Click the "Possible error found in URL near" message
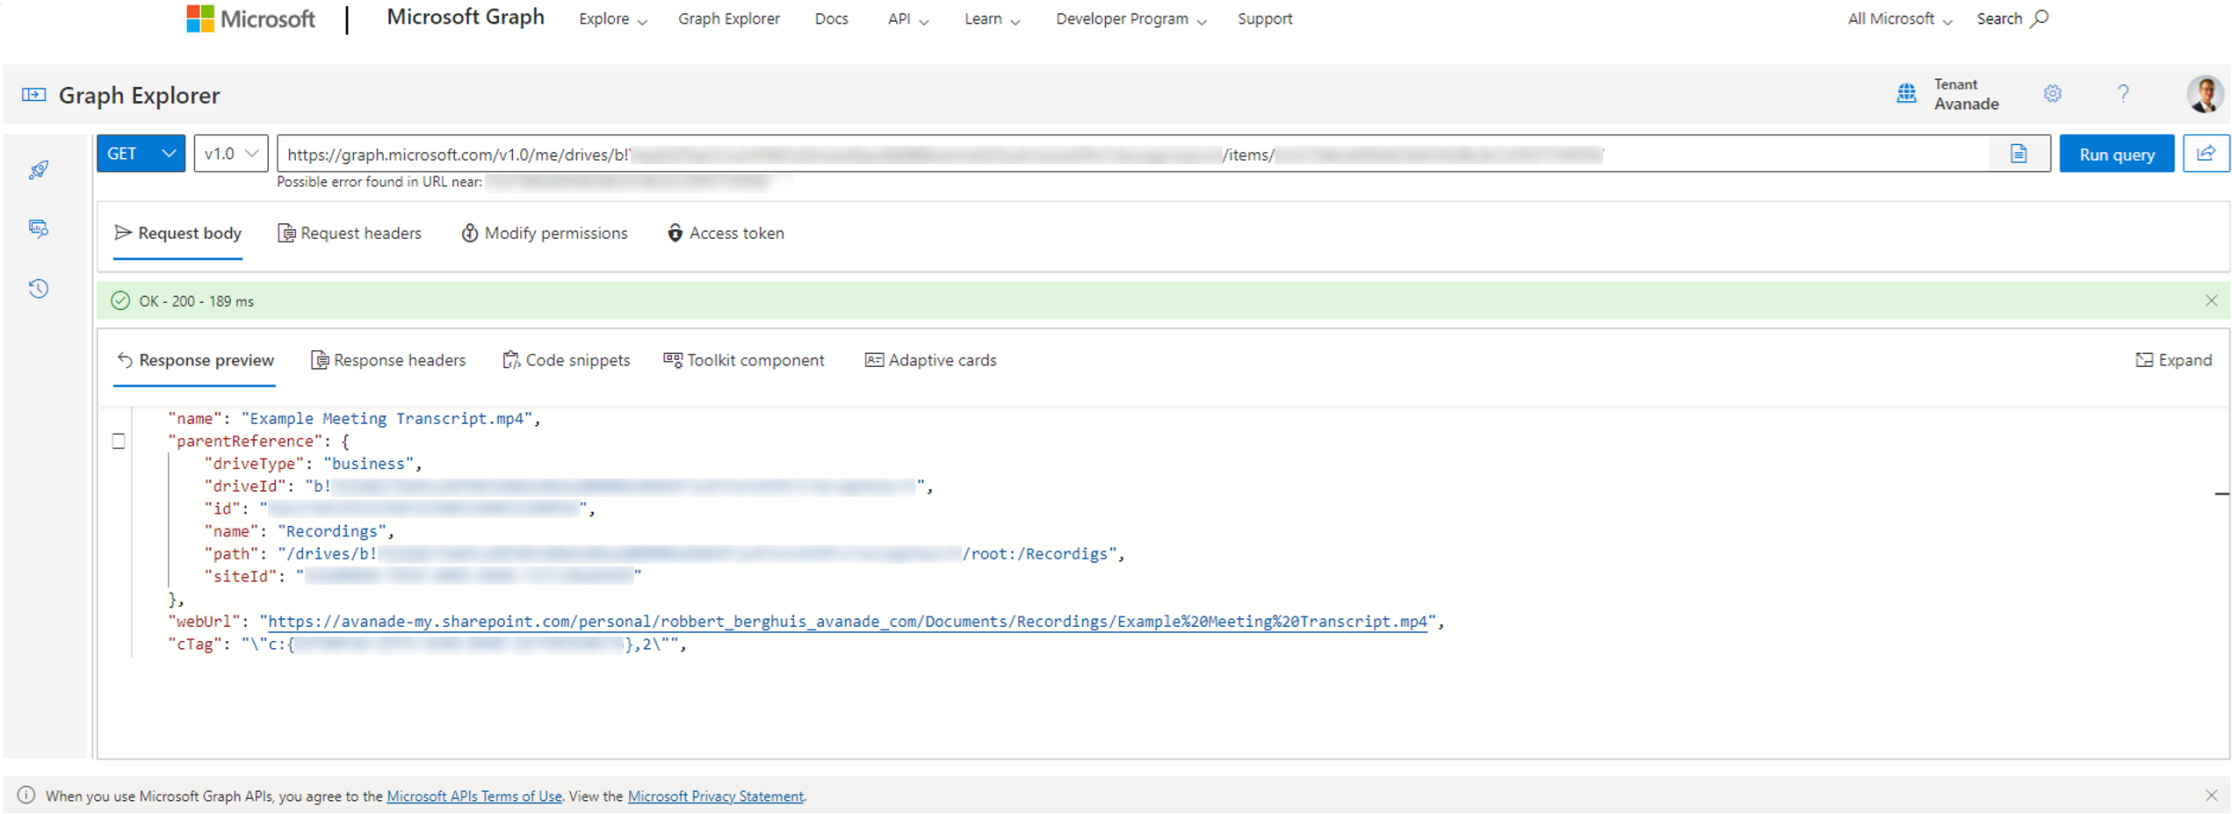 (380, 182)
